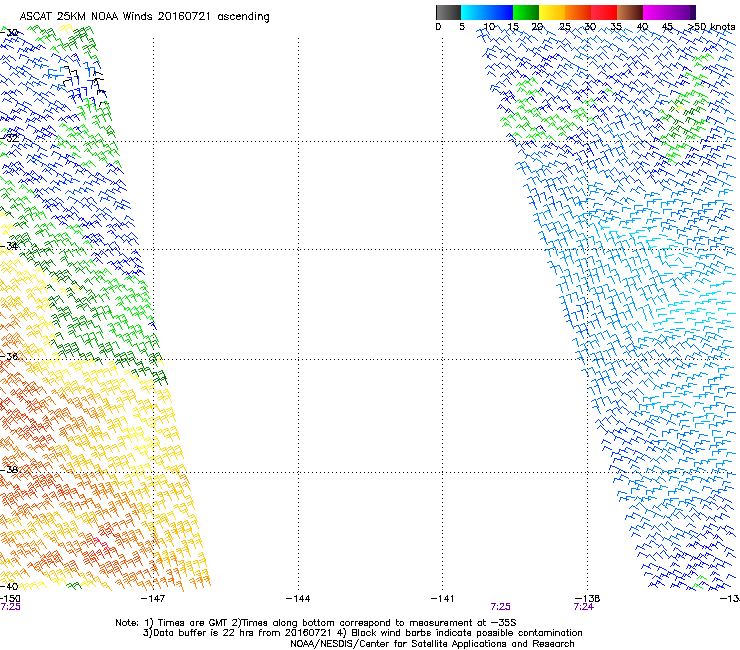Image resolution: width=740 pixels, height=650 pixels.
Task: Click the '-138' longitude label
Action: coord(588,599)
